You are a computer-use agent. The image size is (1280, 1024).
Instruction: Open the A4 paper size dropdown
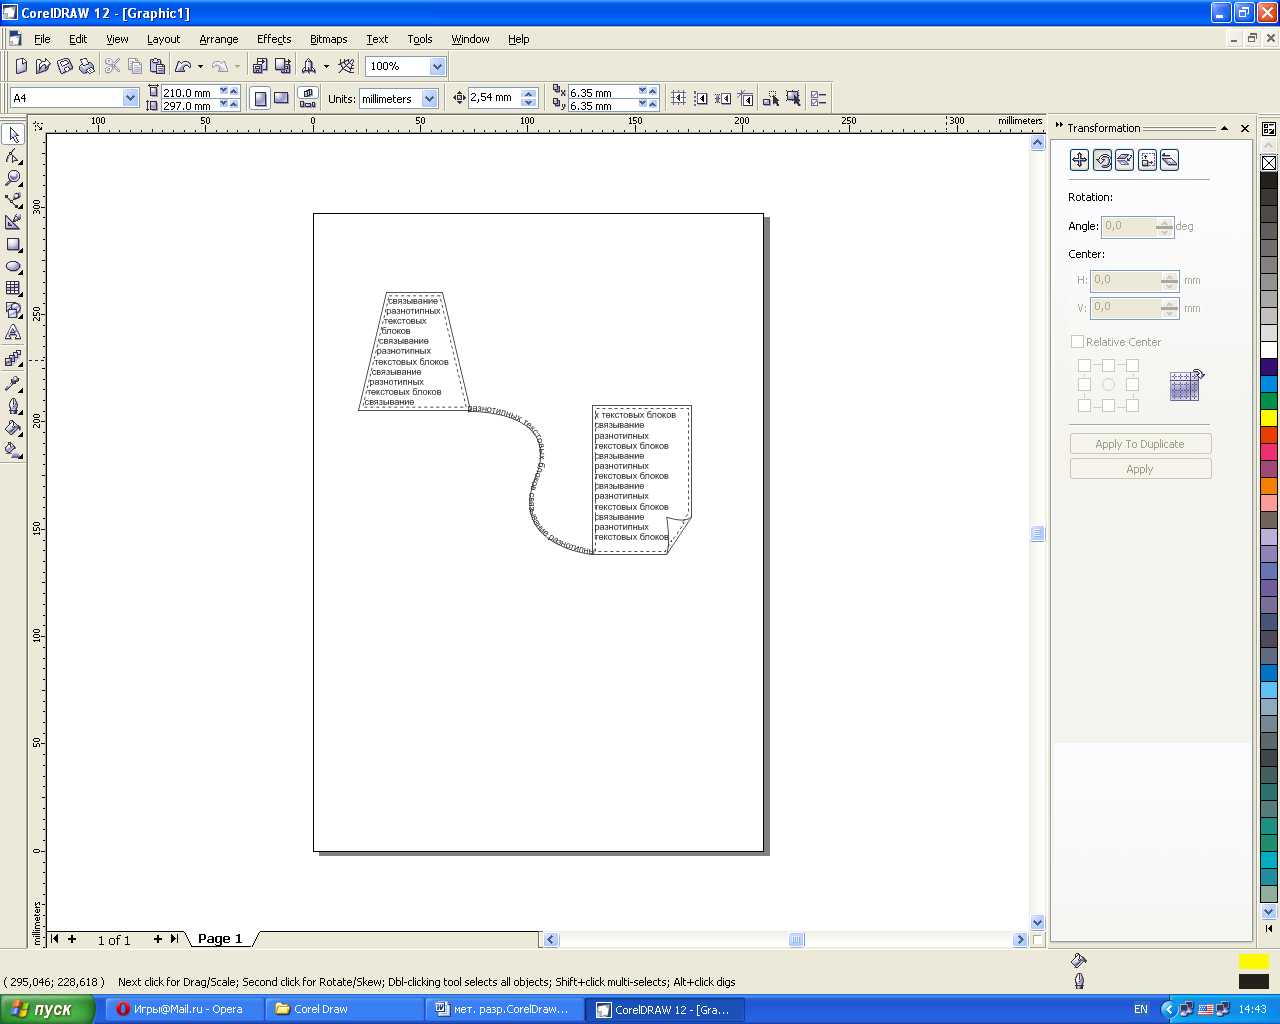pos(130,98)
